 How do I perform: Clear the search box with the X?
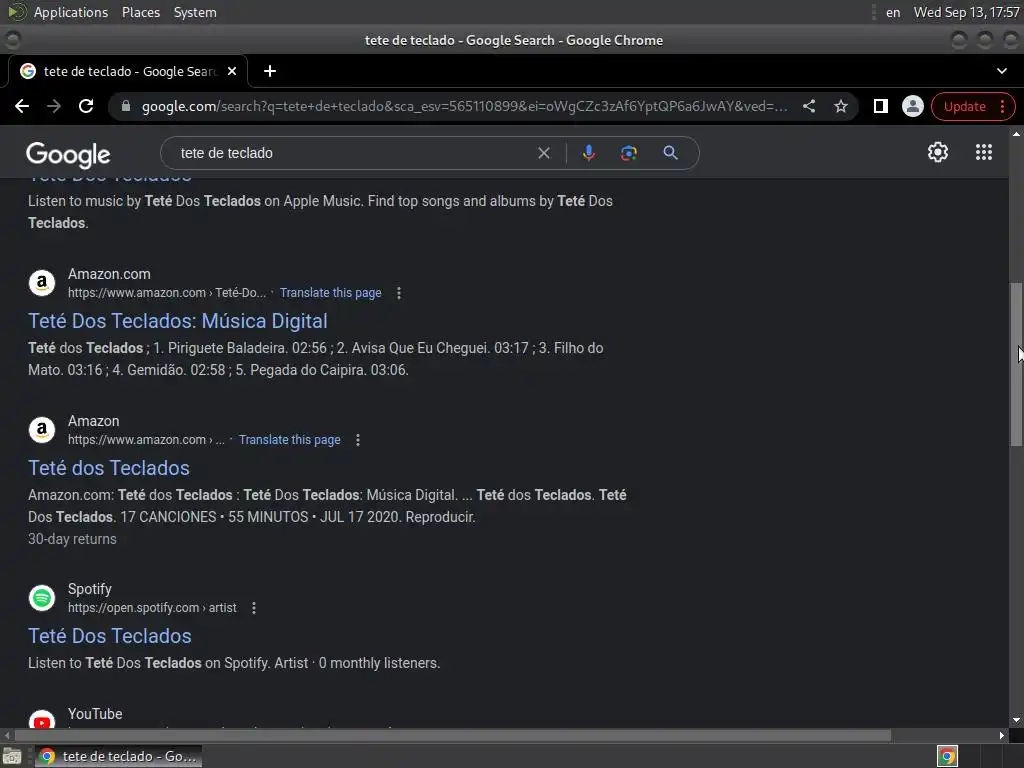tap(543, 153)
